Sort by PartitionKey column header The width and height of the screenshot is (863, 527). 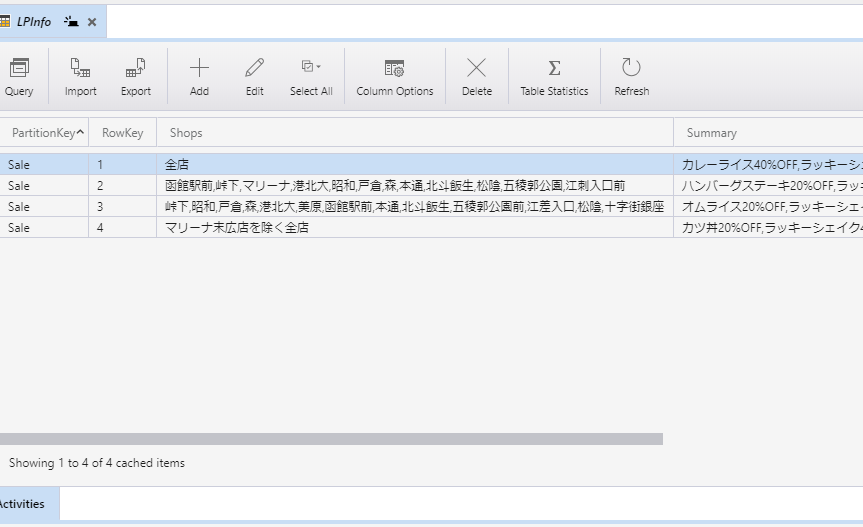point(43,133)
